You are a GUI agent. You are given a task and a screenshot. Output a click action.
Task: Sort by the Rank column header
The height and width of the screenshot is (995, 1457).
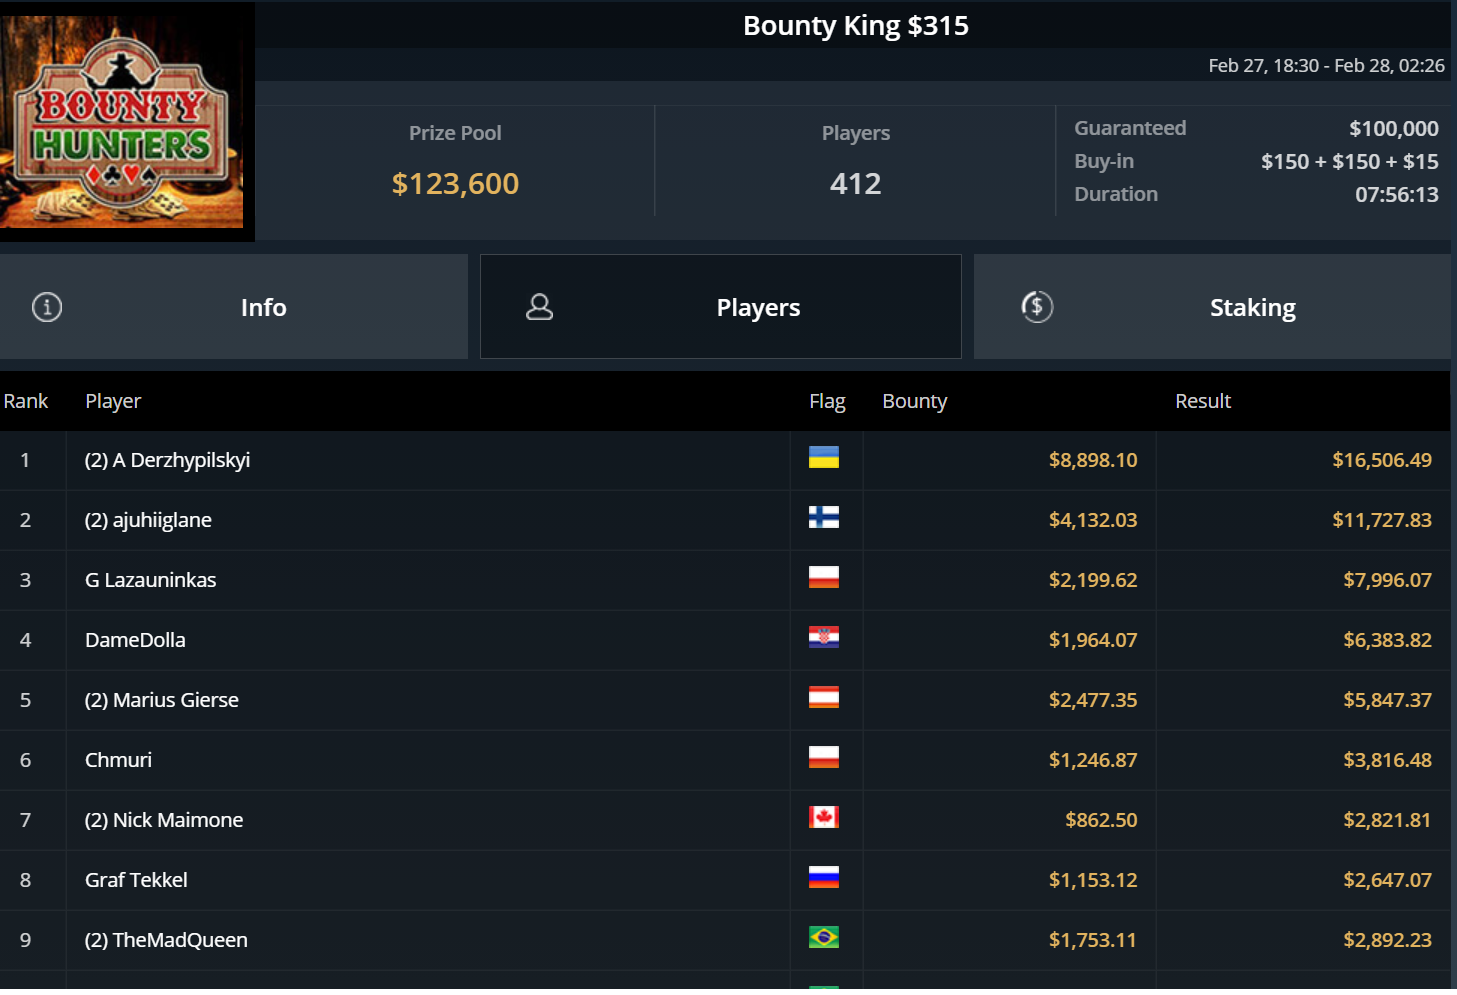click(x=26, y=401)
